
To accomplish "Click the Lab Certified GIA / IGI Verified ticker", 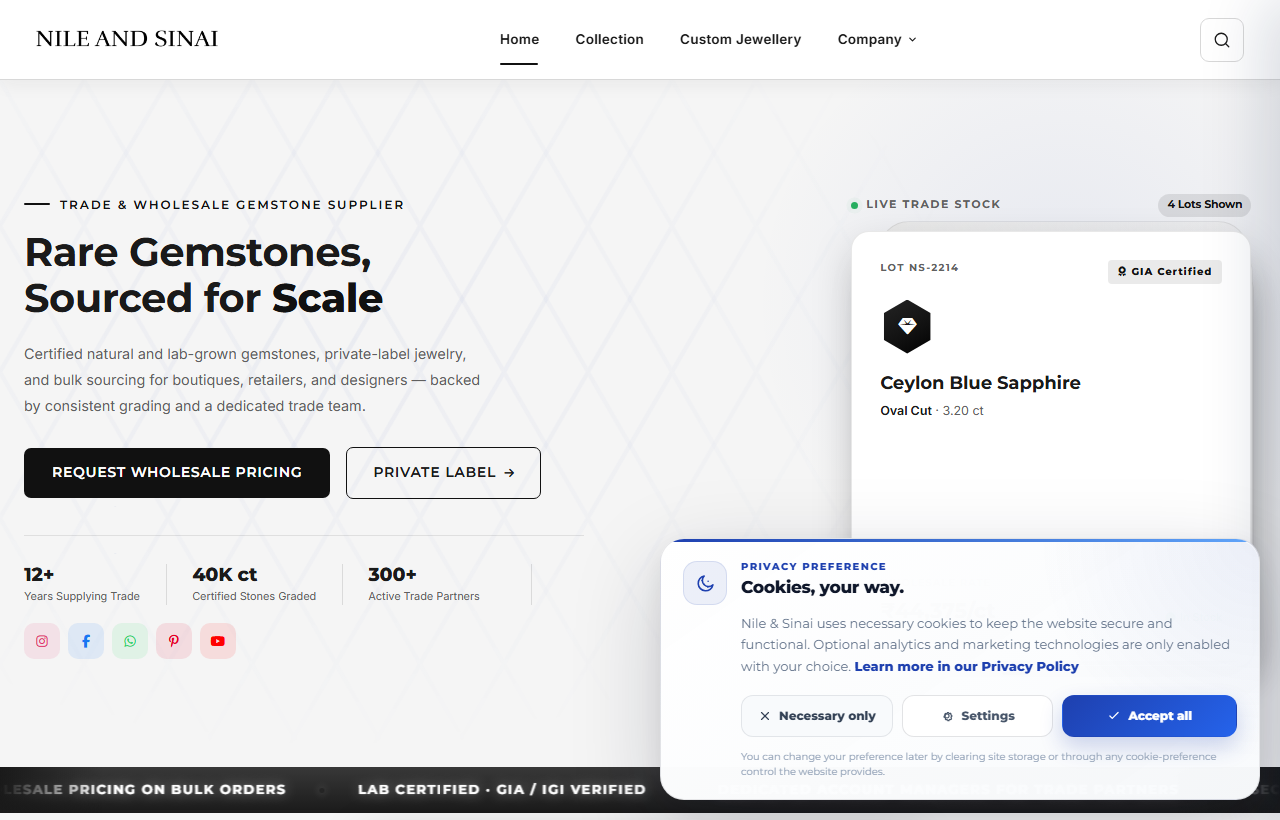I will pos(502,789).
